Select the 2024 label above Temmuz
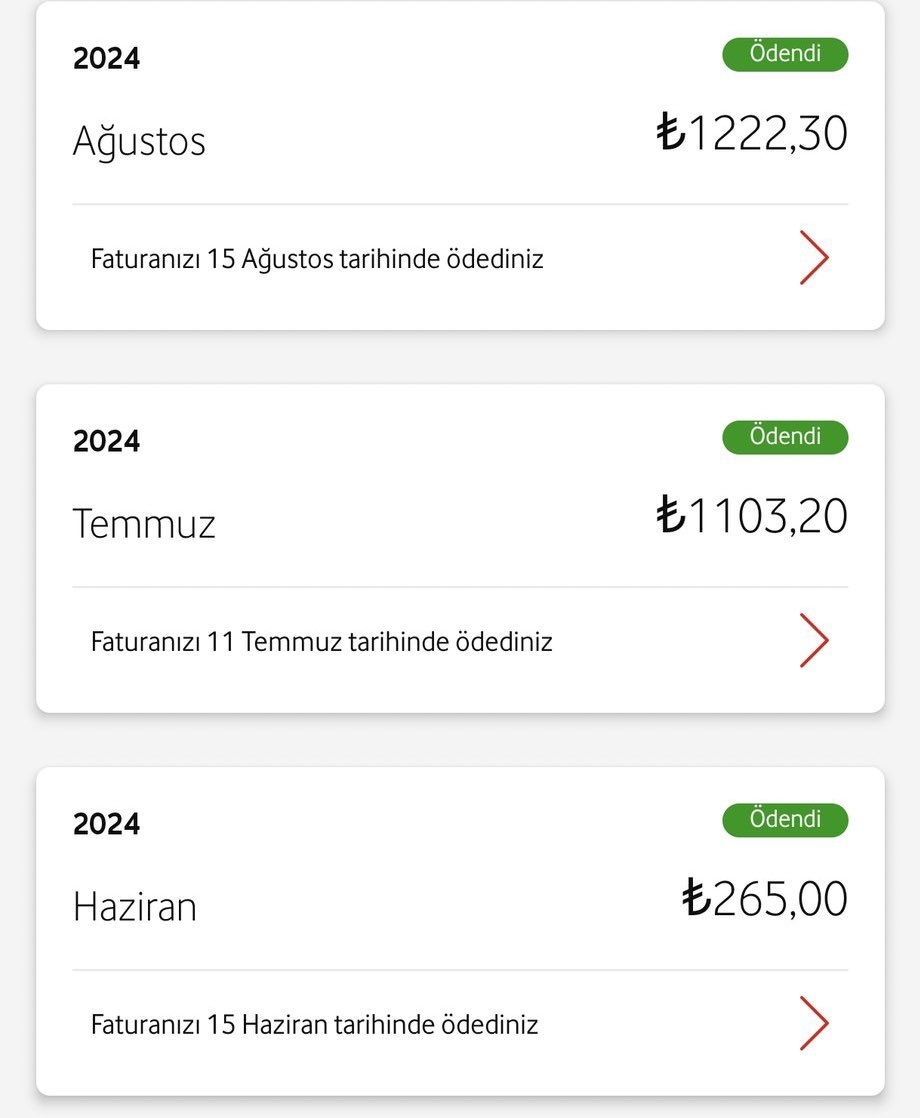The image size is (920, 1118). [106, 441]
